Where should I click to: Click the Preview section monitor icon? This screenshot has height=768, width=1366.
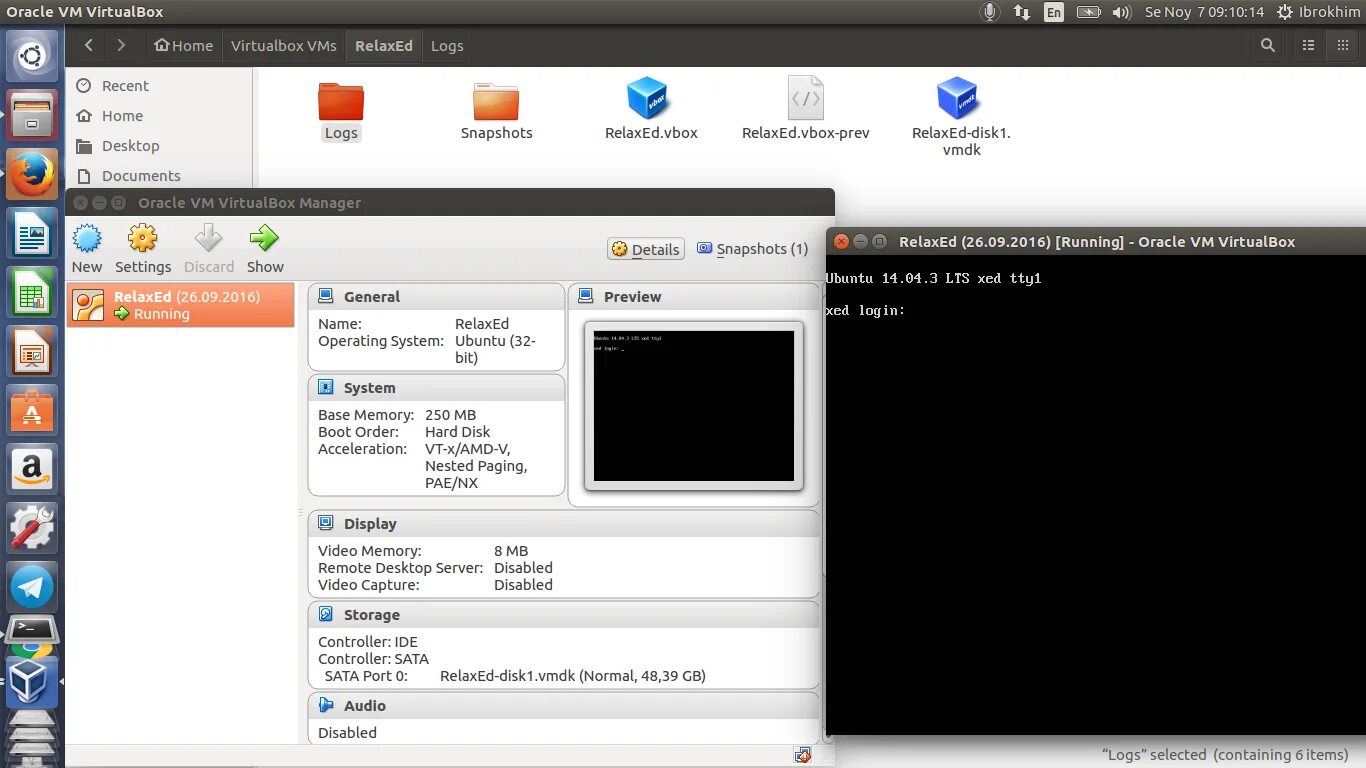coord(586,297)
